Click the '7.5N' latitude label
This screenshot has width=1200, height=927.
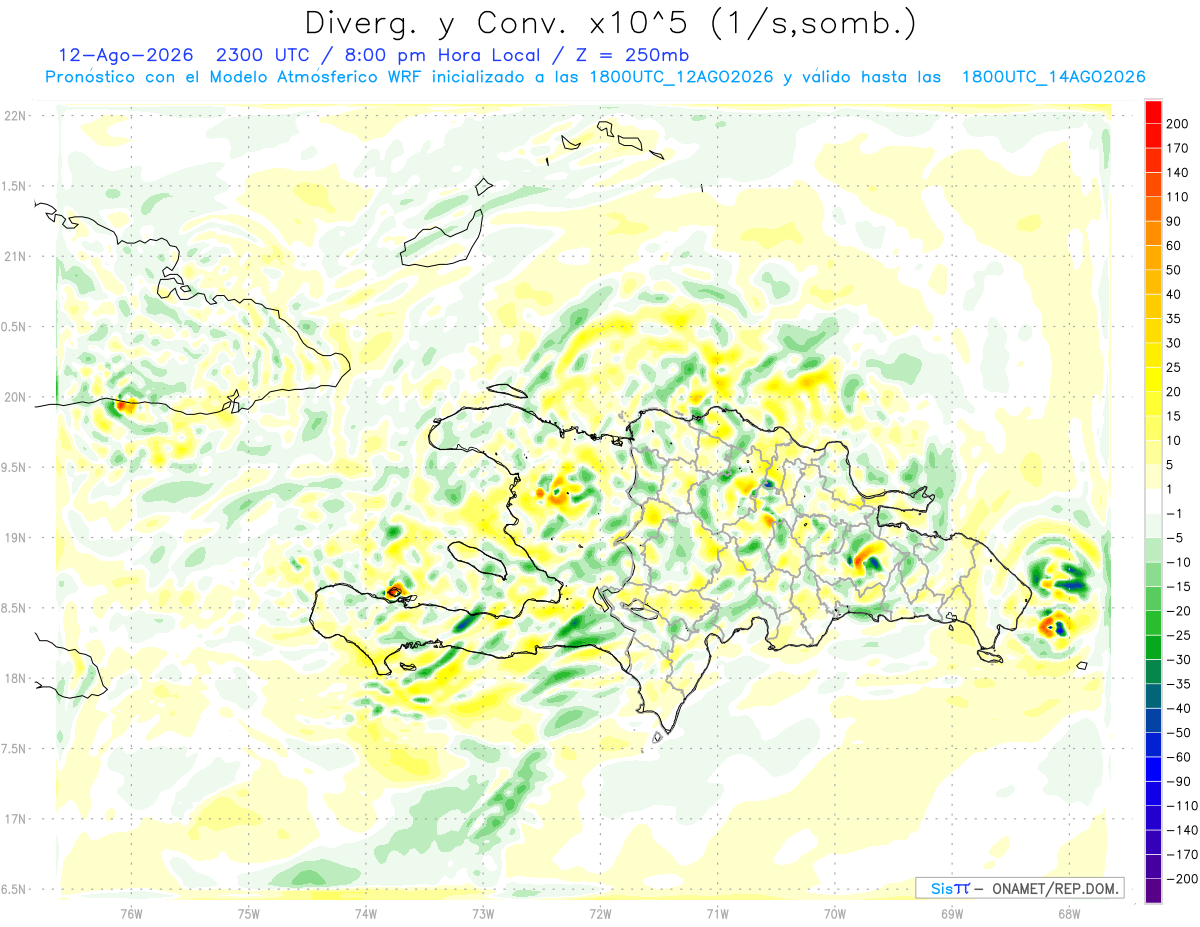tap(14, 748)
